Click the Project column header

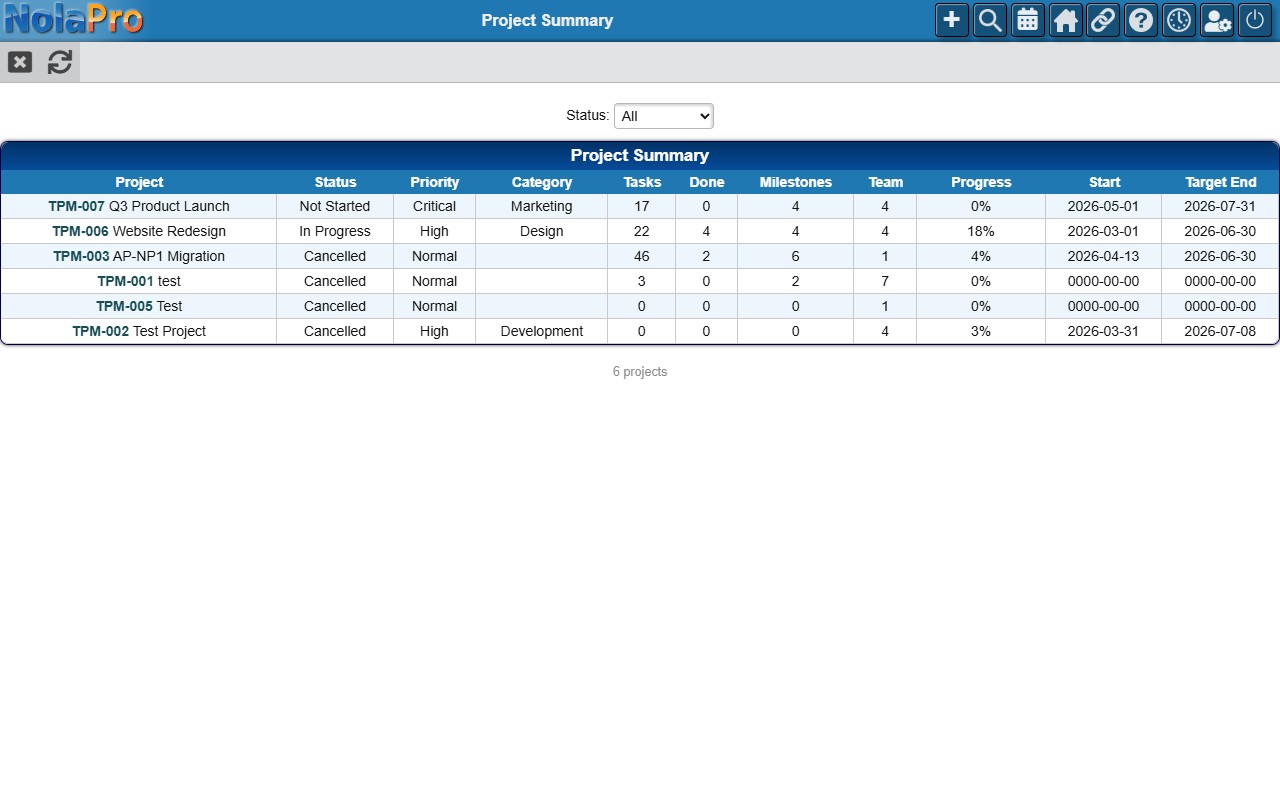point(139,182)
